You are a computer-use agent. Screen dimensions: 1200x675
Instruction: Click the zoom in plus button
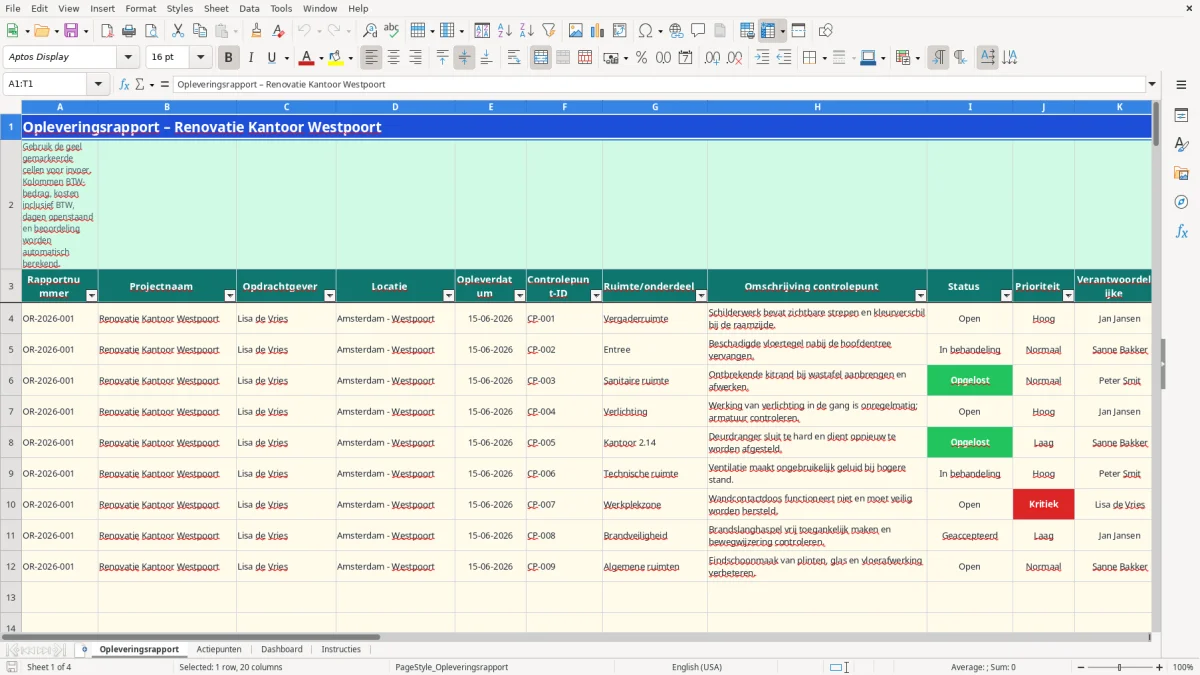[x=1160, y=667]
